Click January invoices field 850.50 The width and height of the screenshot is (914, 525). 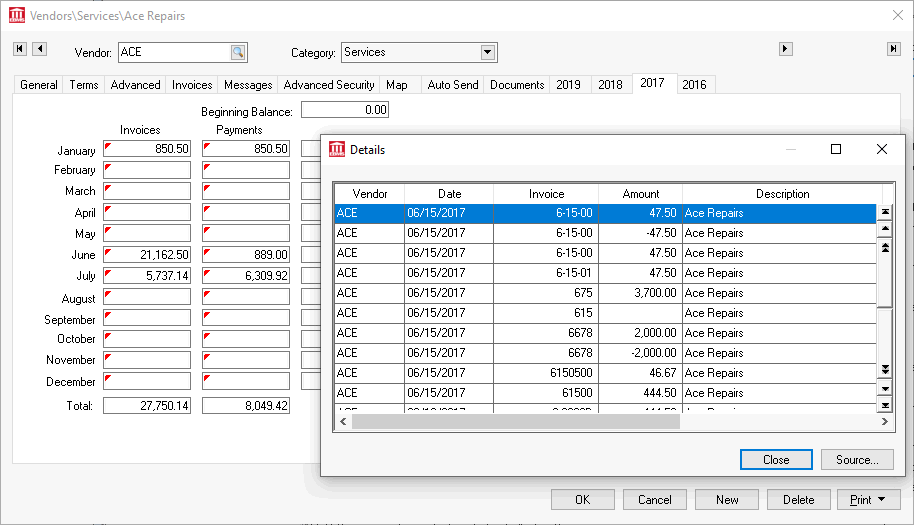[147, 149]
